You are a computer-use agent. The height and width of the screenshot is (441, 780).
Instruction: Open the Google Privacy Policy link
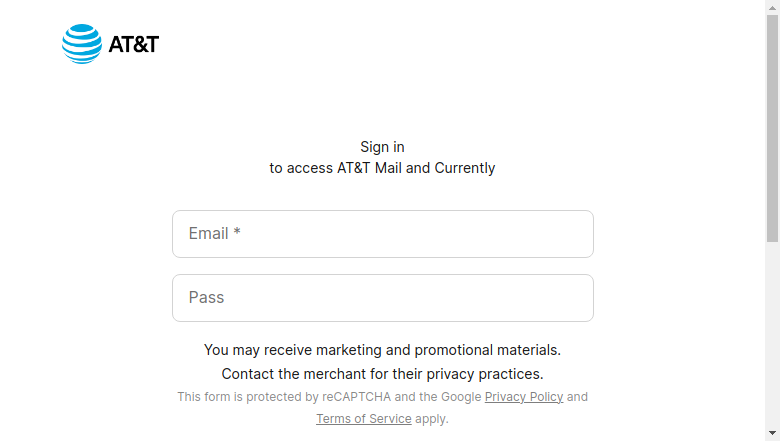[x=524, y=397]
